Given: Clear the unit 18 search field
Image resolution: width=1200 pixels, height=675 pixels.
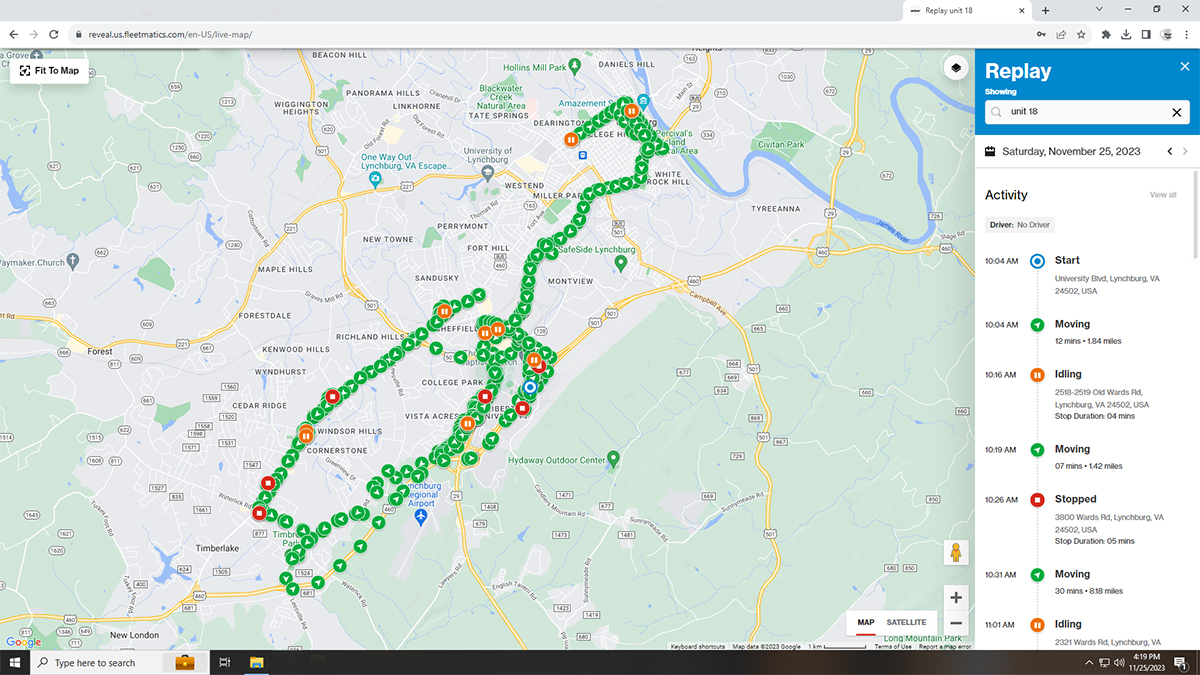Looking at the screenshot, I should 1176,112.
